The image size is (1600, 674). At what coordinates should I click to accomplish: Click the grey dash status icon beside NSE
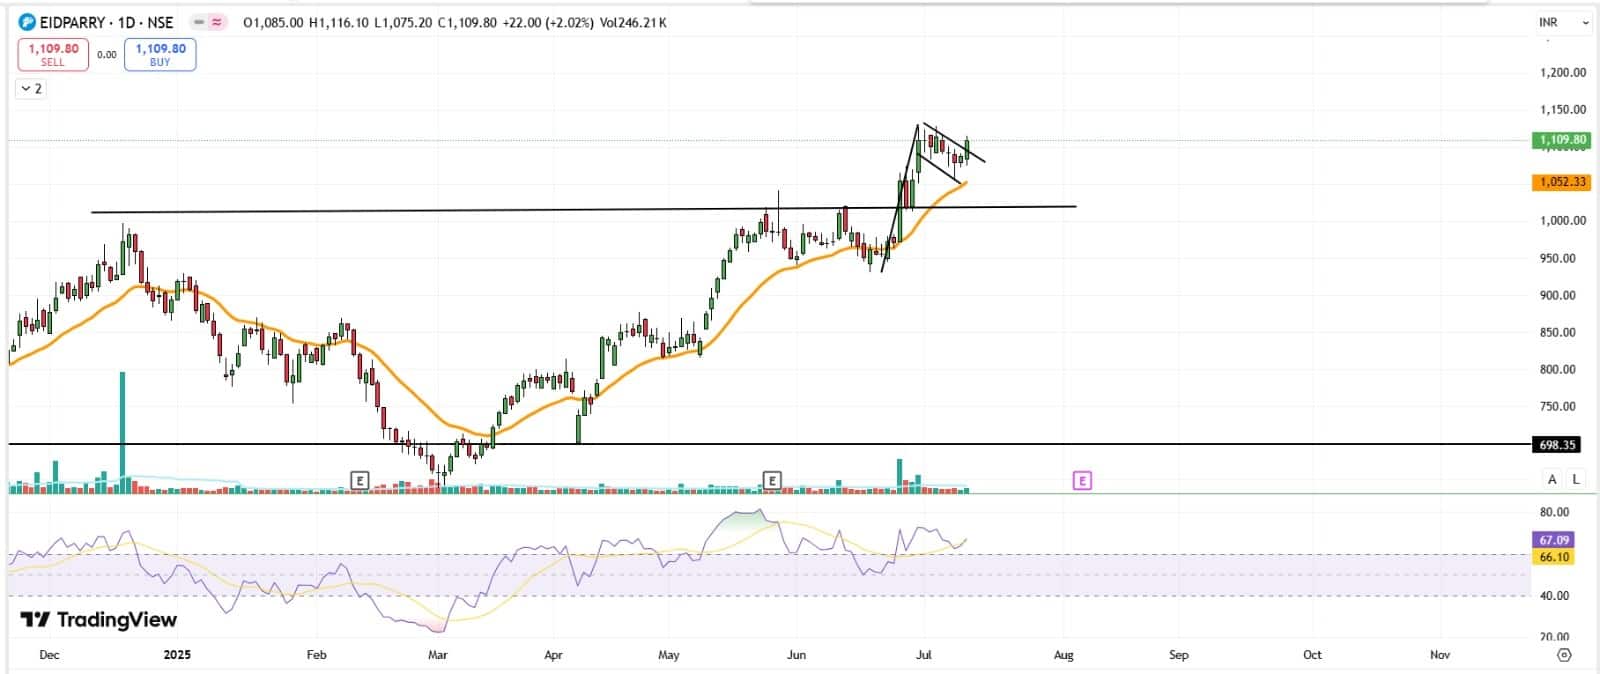click(199, 22)
